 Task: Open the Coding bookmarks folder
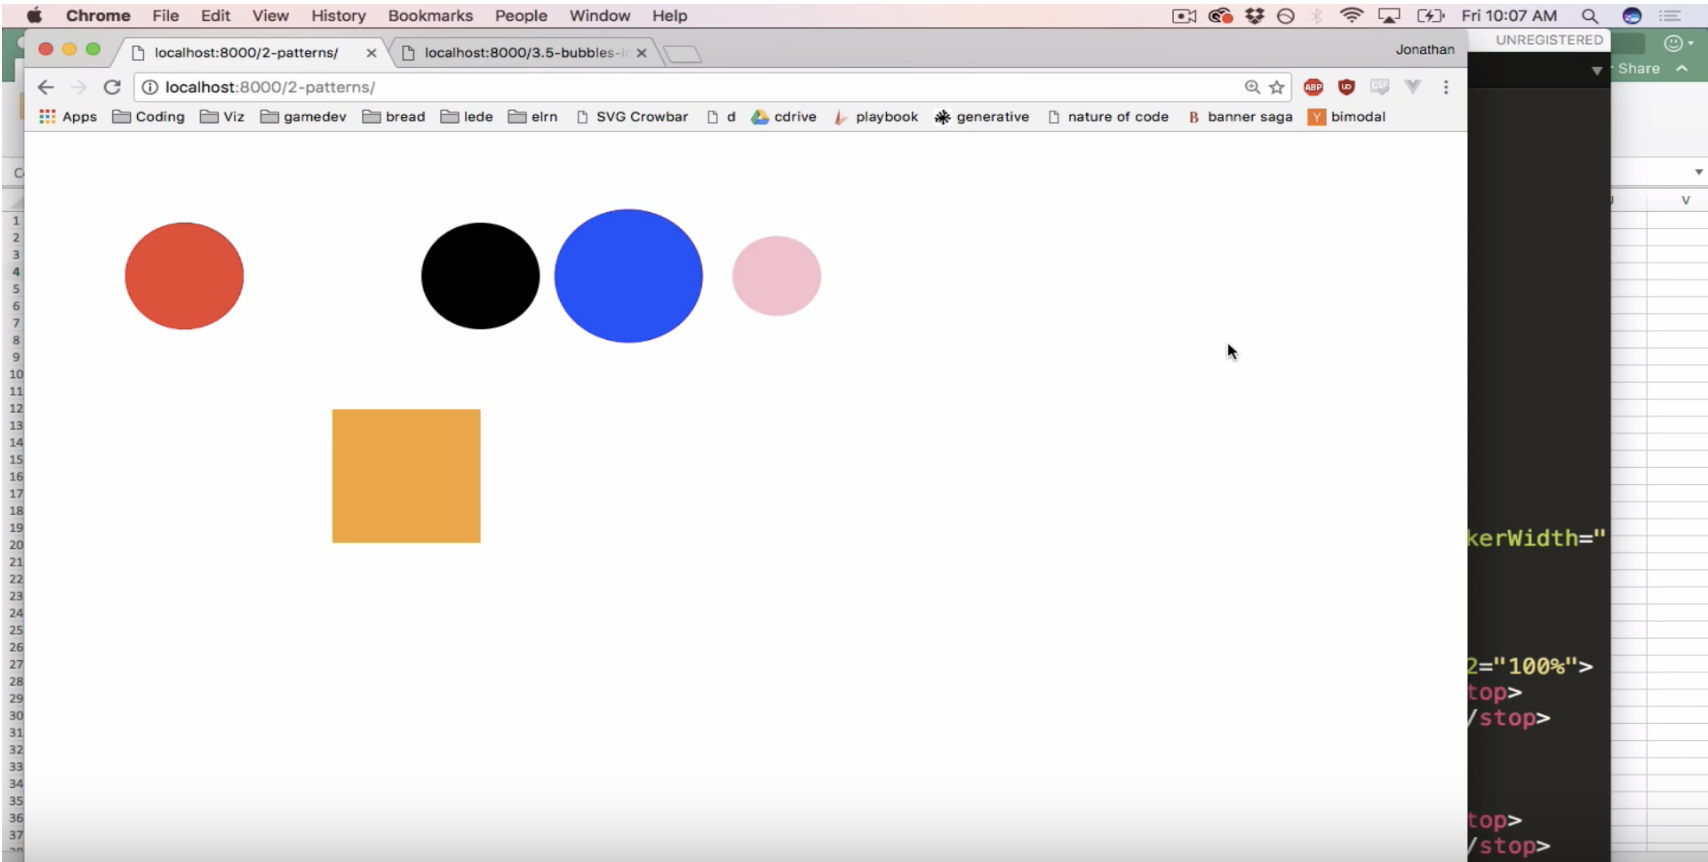click(x=149, y=117)
